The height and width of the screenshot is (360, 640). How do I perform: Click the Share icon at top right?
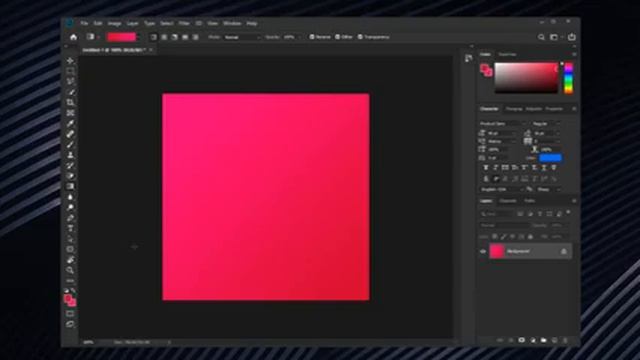[571, 37]
